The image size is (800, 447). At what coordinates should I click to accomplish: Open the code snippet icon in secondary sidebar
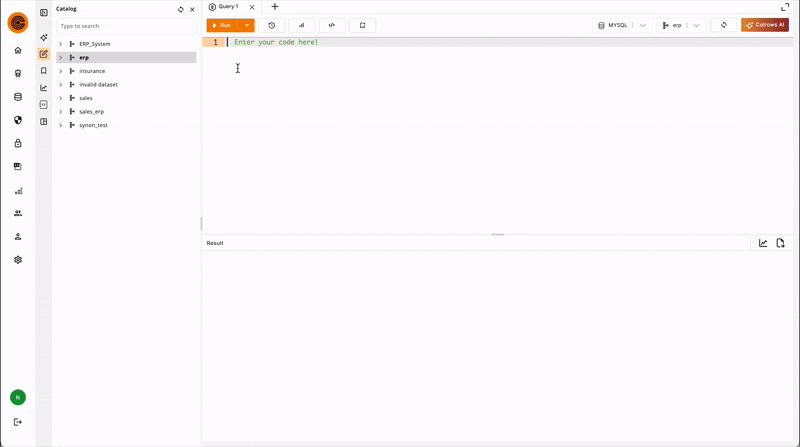point(44,105)
